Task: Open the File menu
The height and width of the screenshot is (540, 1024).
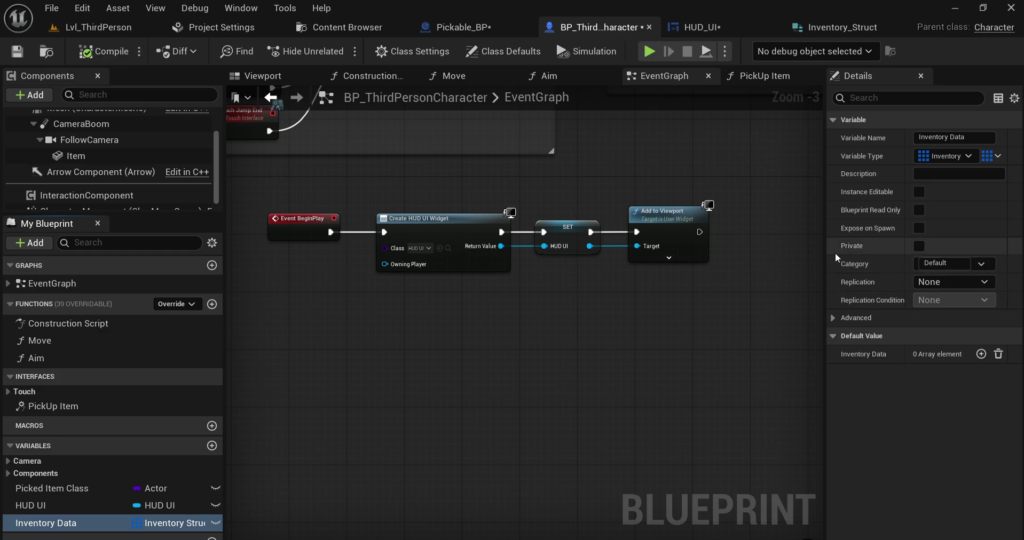Action: pos(52,8)
